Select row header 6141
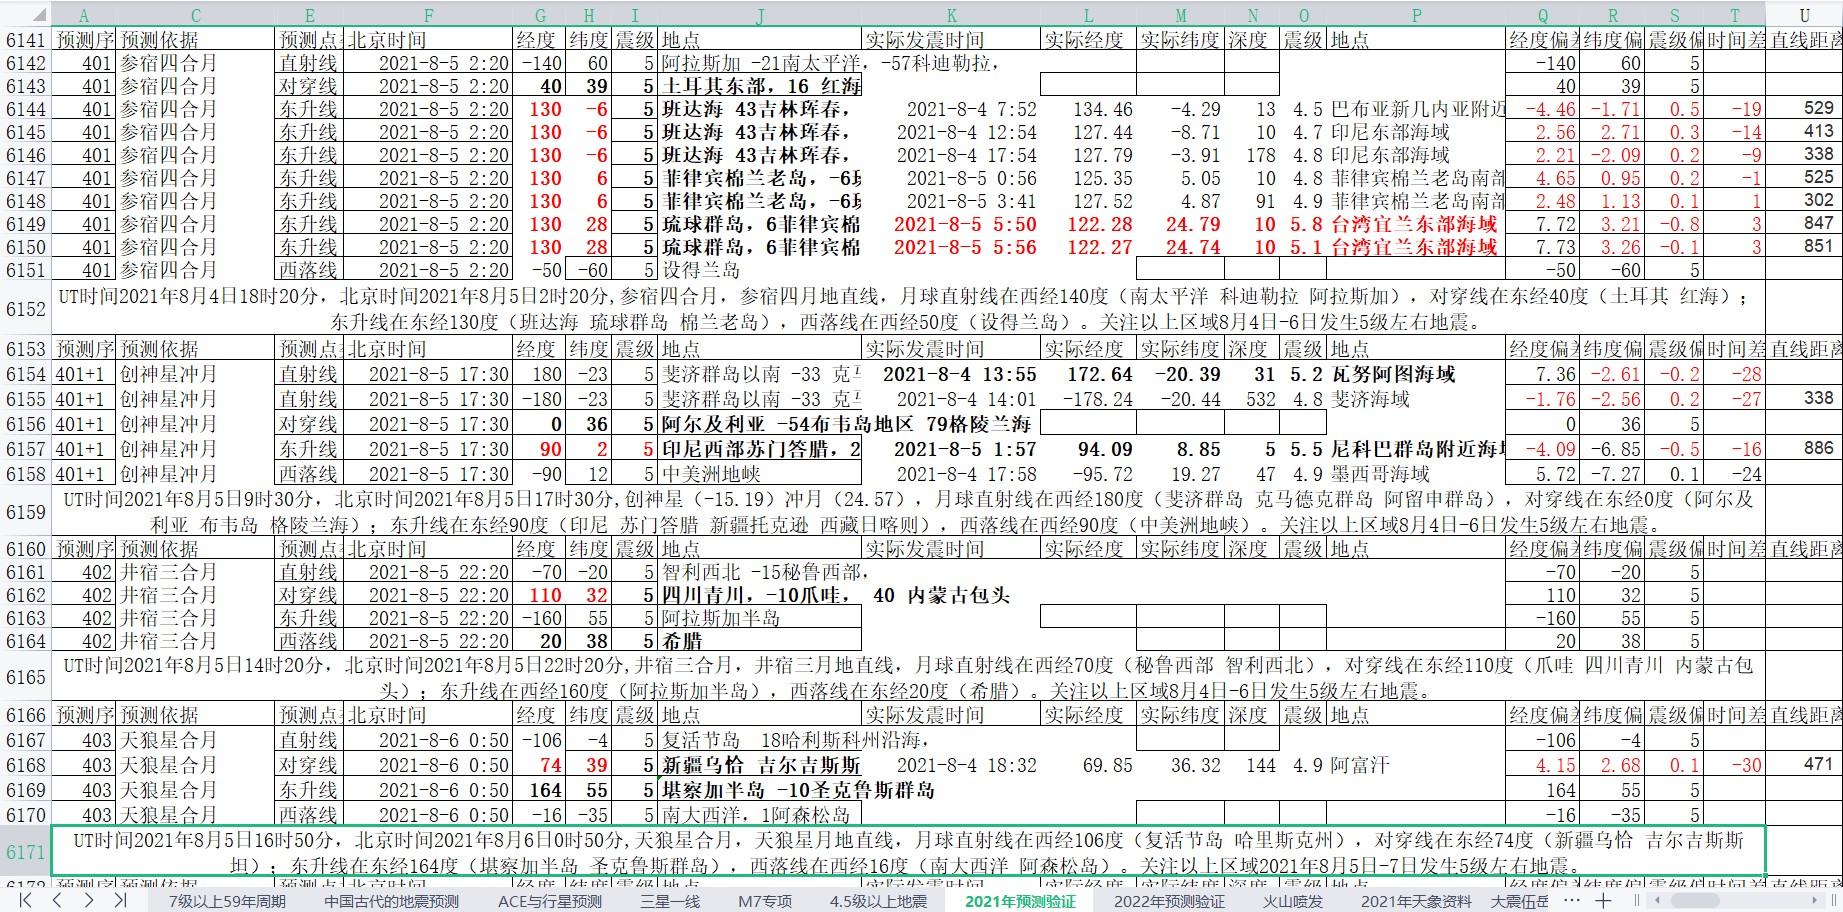The width and height of the screenshot is (1843, 912). (x=26, y=40)
